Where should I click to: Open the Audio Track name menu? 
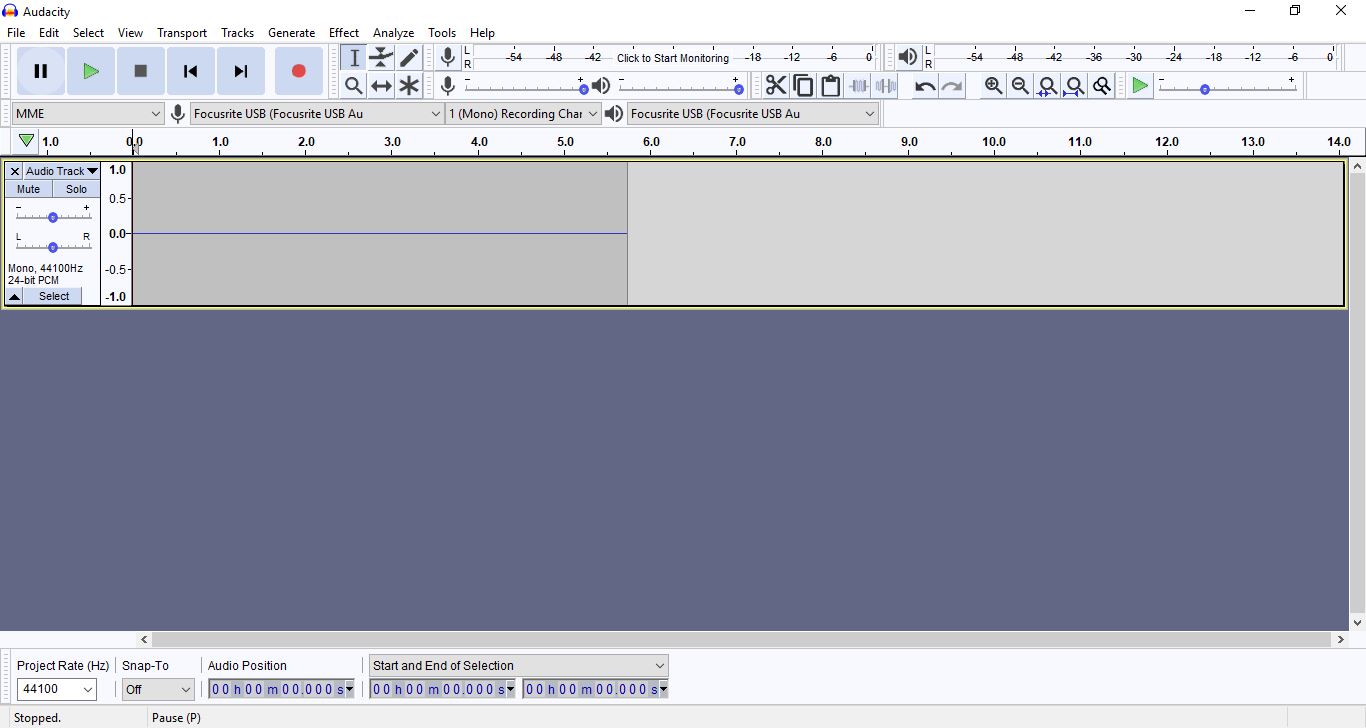click(61, 171)
